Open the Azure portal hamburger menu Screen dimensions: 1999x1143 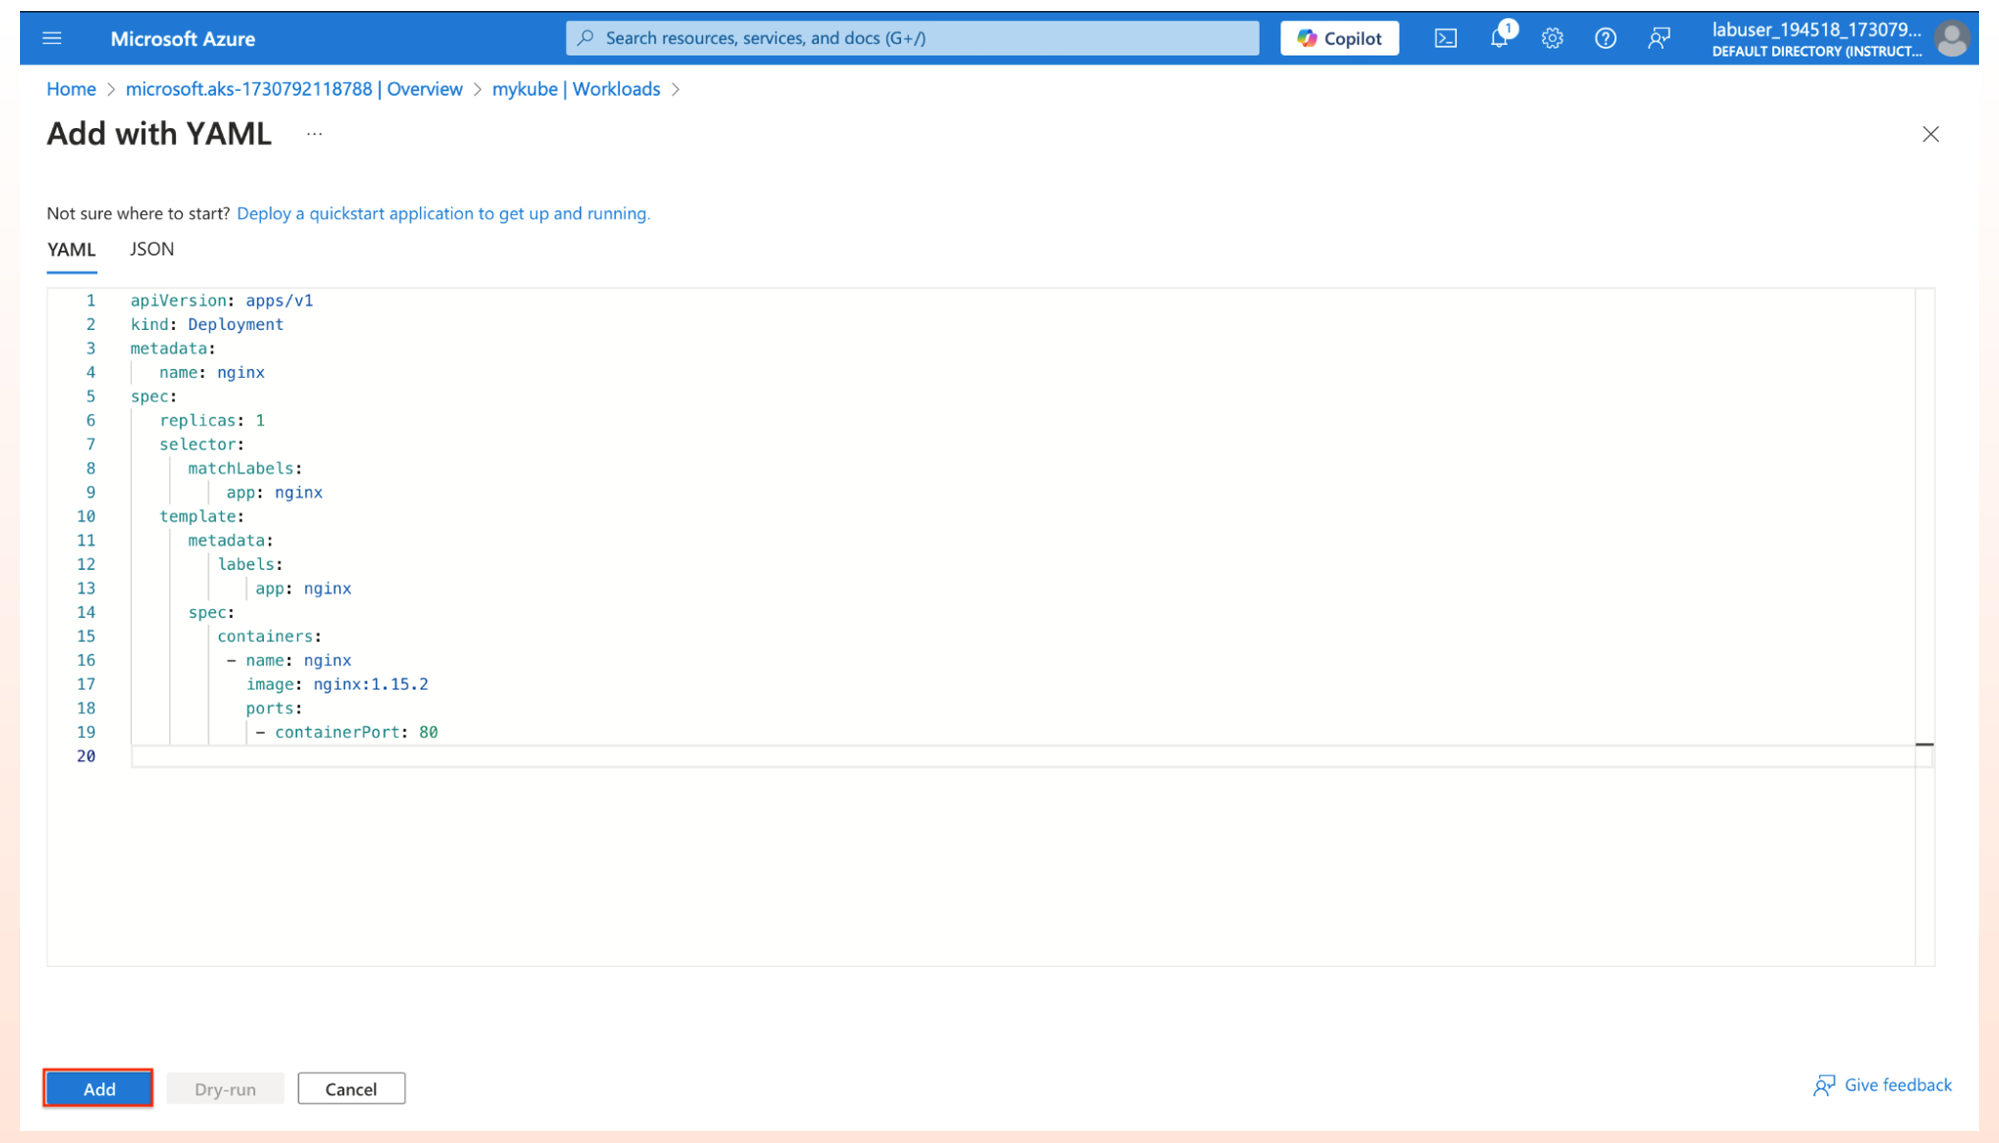point(52,38)
